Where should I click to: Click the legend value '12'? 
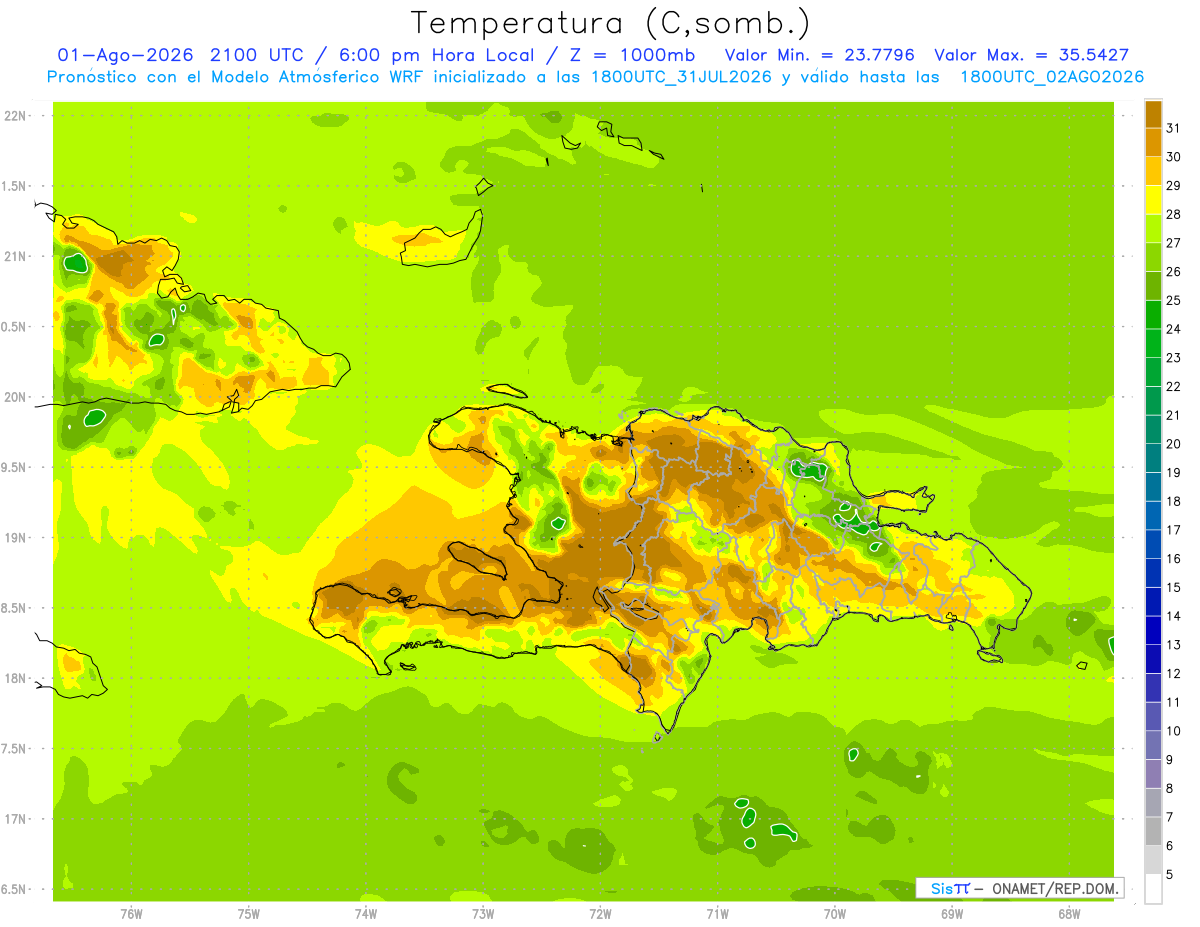click(x=1174, y=673)
